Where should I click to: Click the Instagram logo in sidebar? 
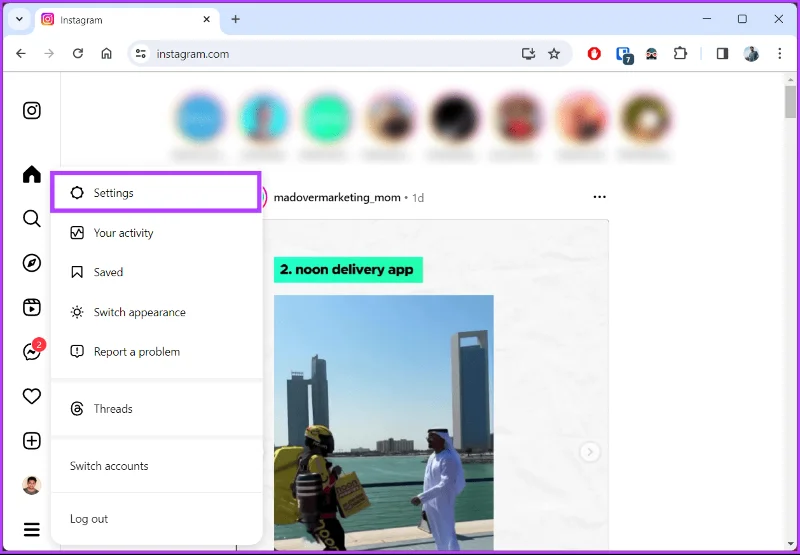click(x=32, y=110)
